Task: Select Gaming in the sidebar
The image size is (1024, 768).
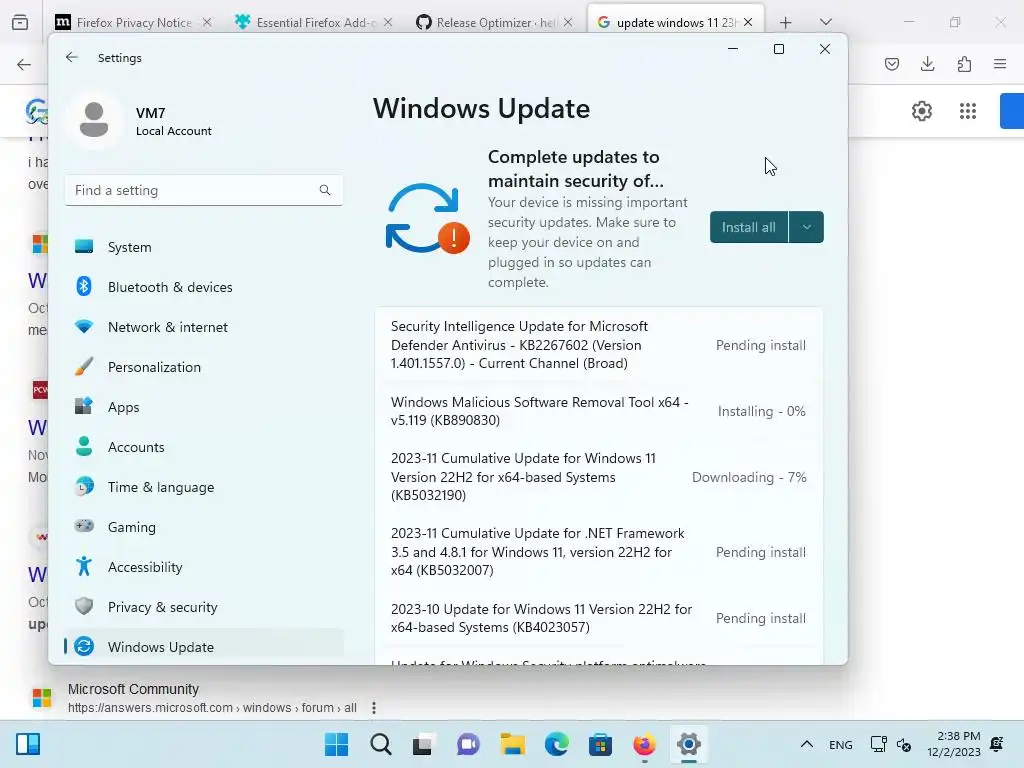Action: click(x=204, y=526)
